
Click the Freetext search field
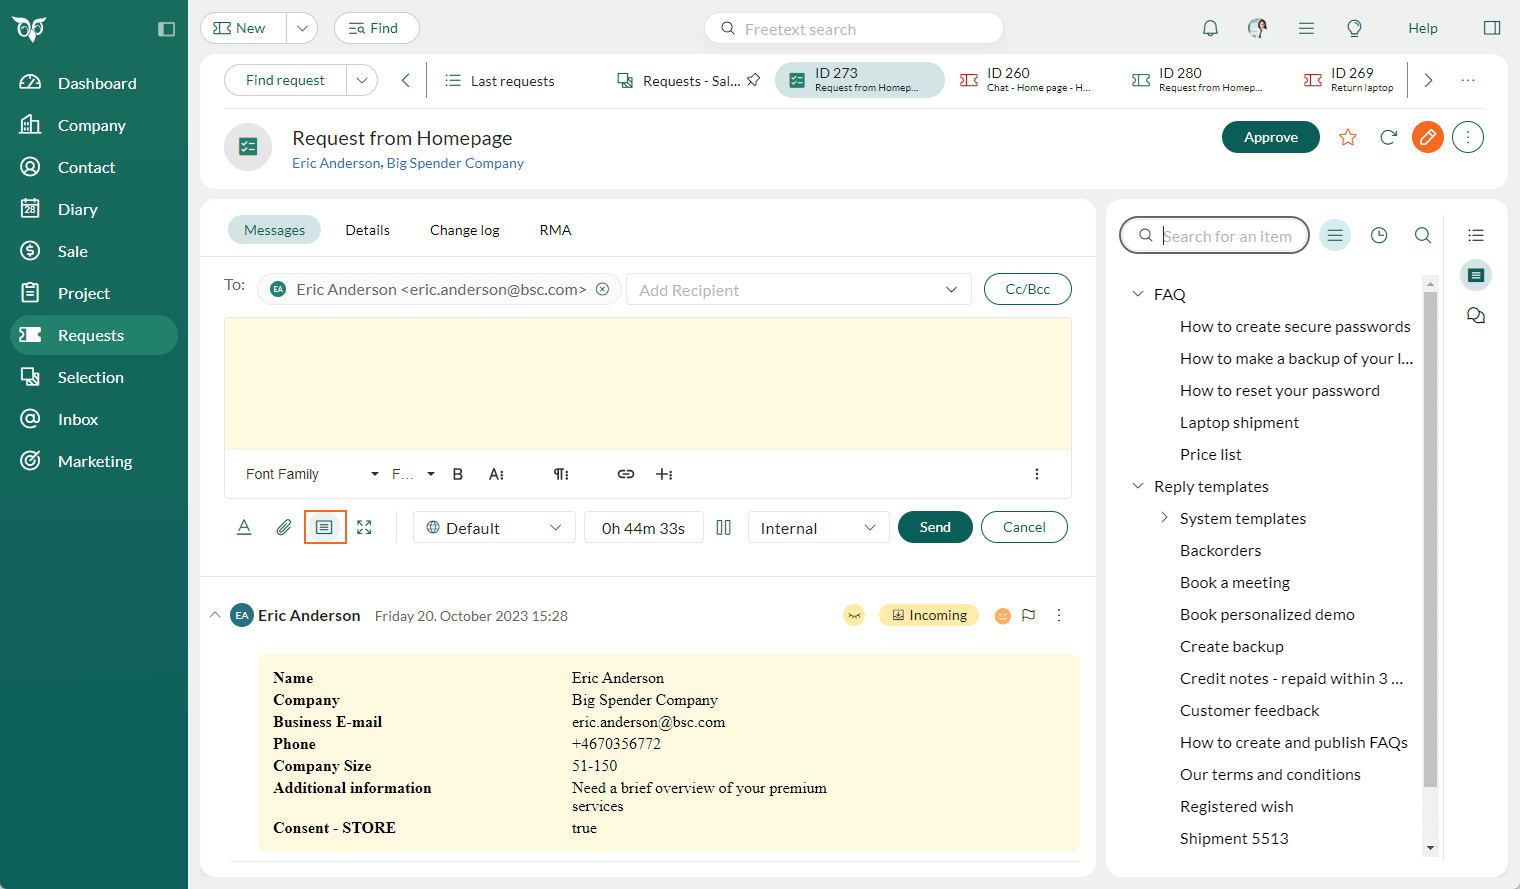coord(853,28)
